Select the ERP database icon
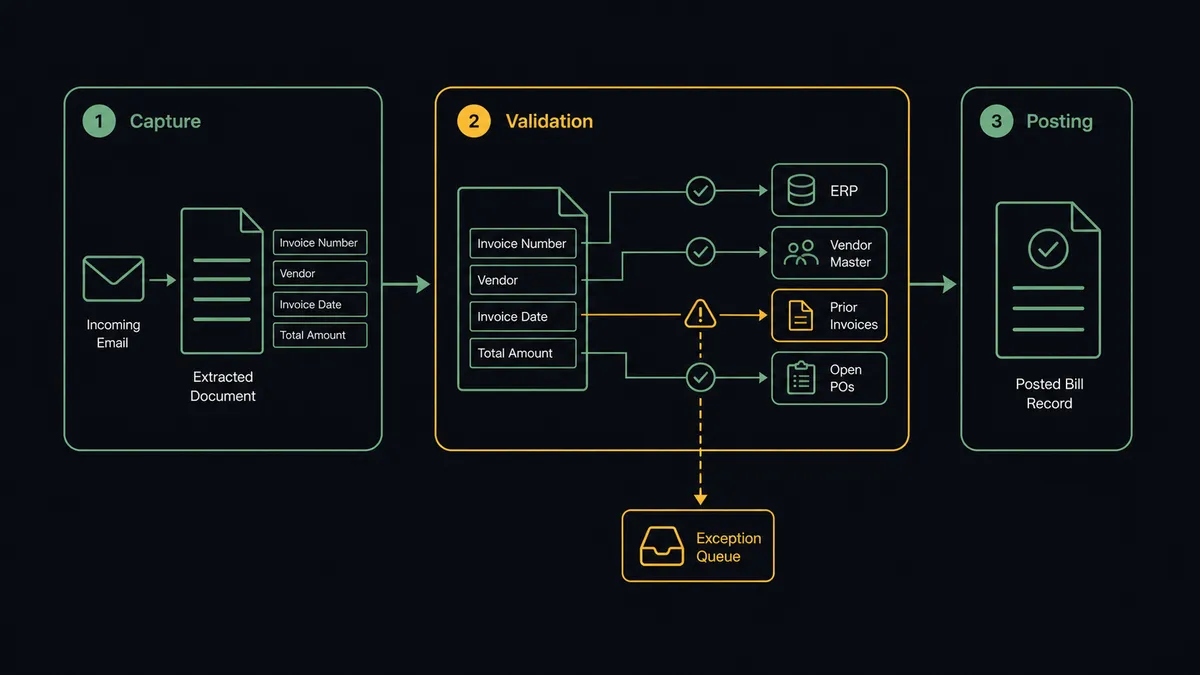 (801, 190)
